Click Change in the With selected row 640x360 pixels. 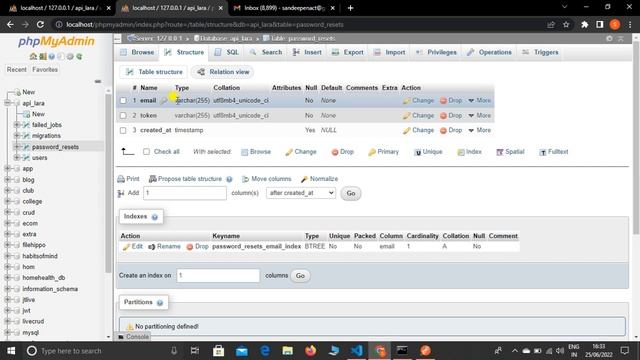tap(301, 152)
